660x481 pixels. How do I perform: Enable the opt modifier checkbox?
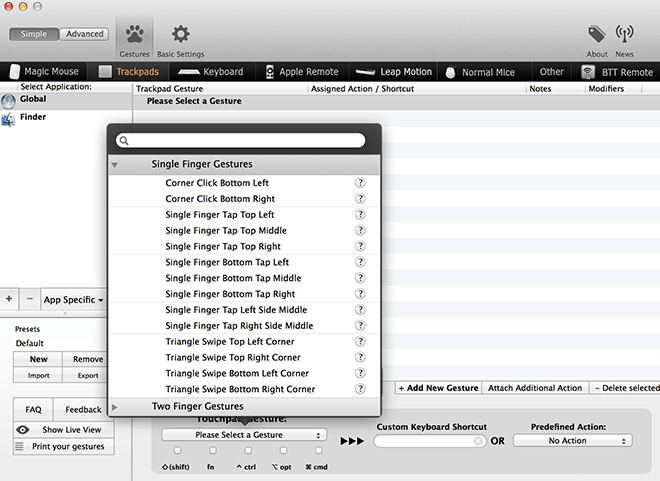pos(284,451)
